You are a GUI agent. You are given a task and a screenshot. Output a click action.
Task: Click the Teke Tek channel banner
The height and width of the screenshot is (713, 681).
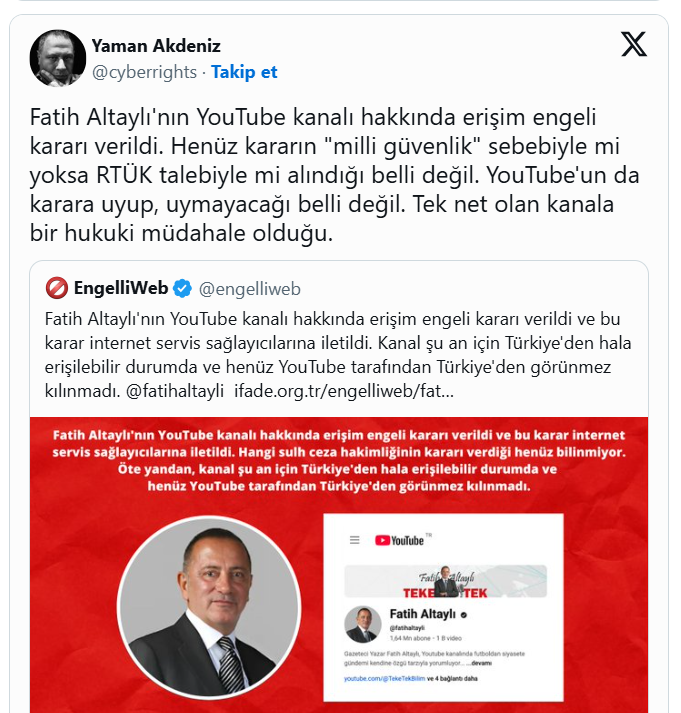pos(446,581)
